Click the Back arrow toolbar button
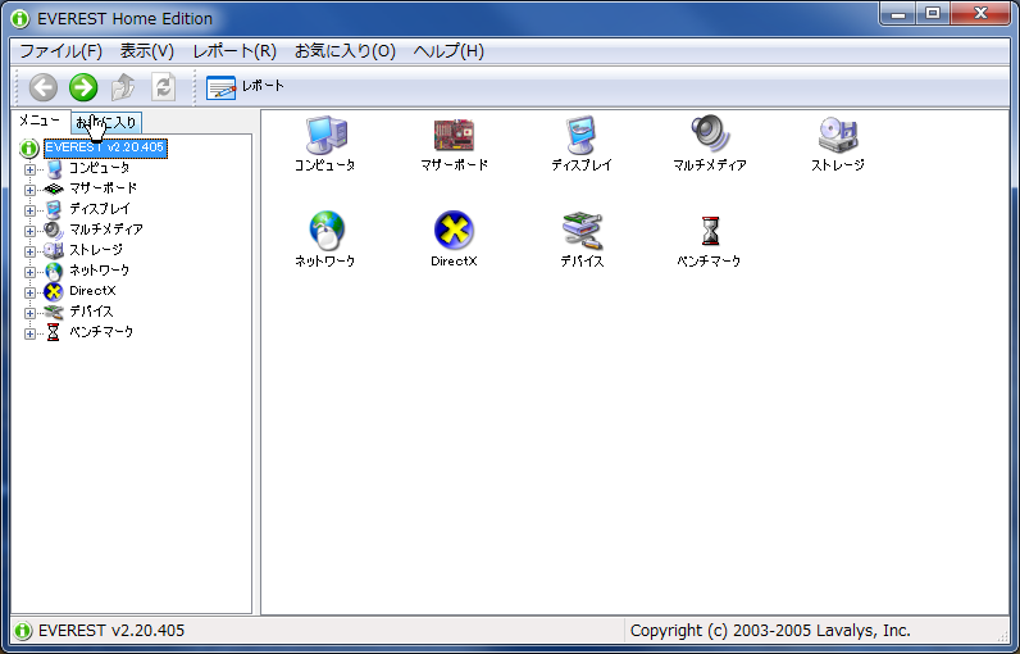Image resolution: width=1020 pixels, height=654 pixels. pos(43,87)
